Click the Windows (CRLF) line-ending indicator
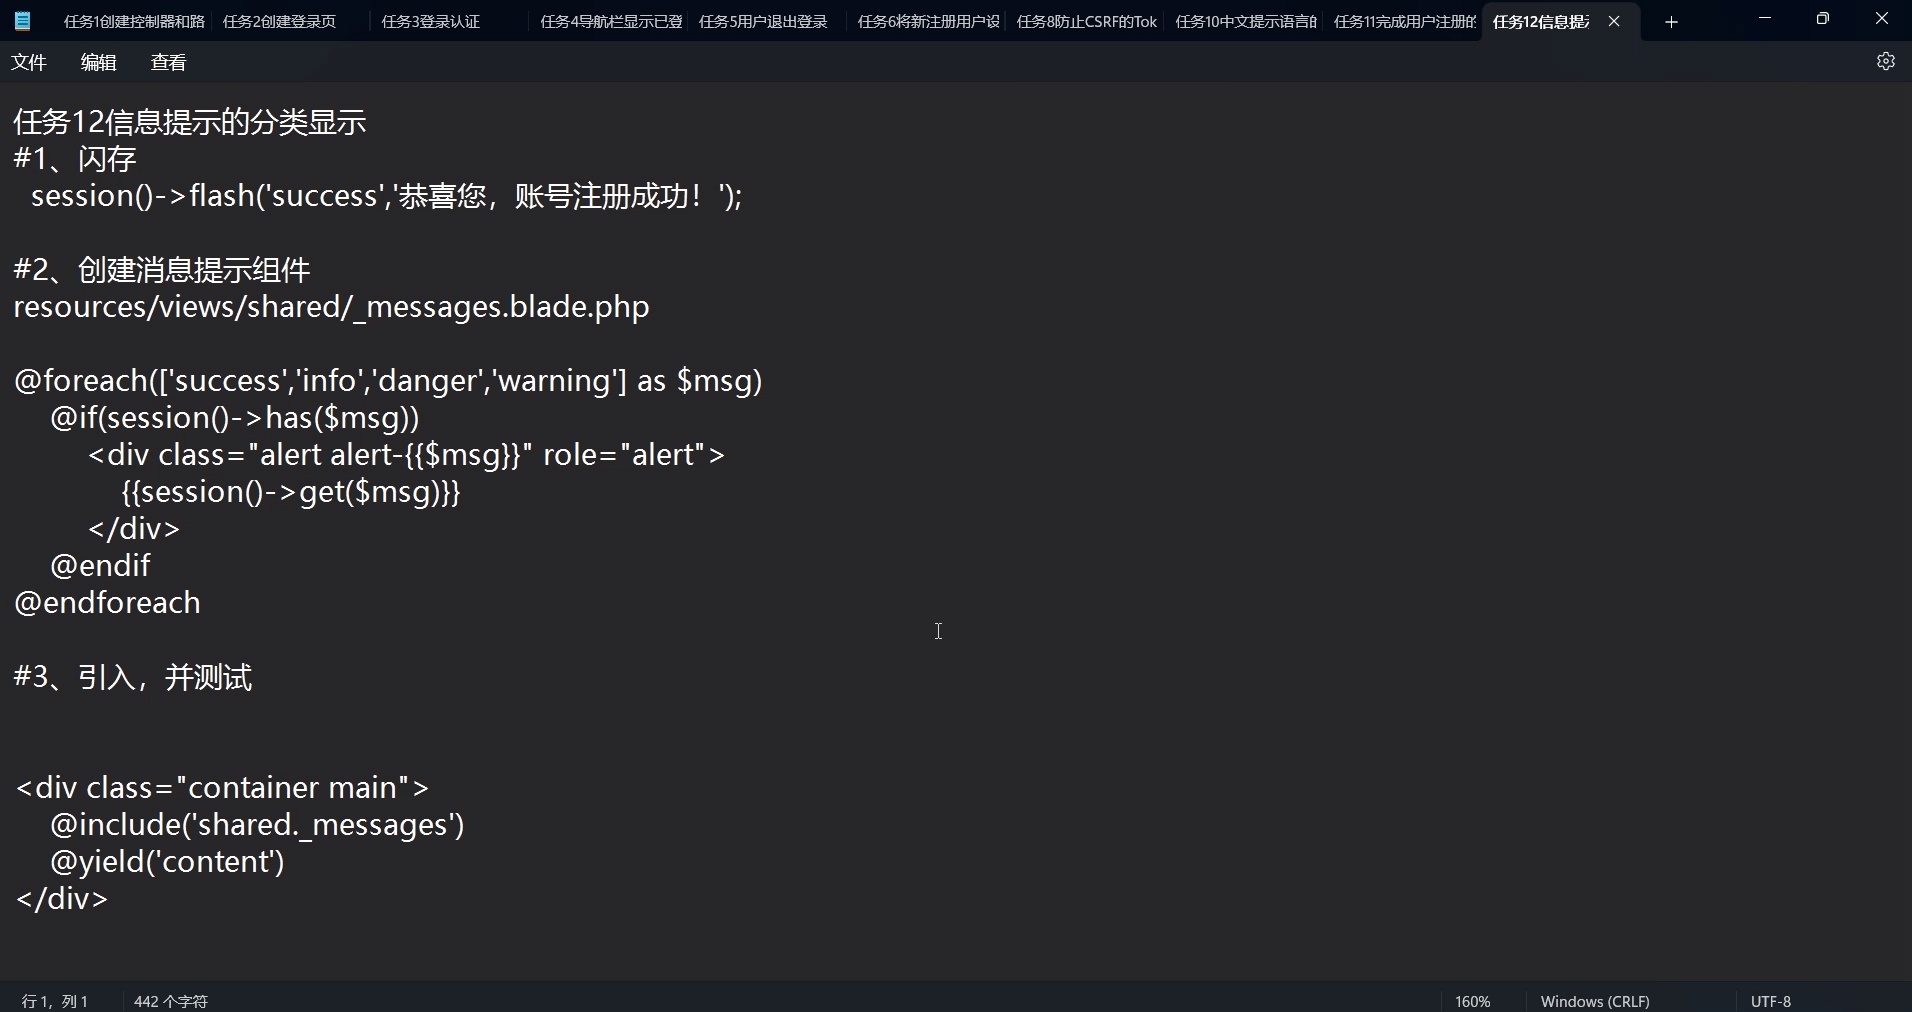 tap(1595, 1000)
